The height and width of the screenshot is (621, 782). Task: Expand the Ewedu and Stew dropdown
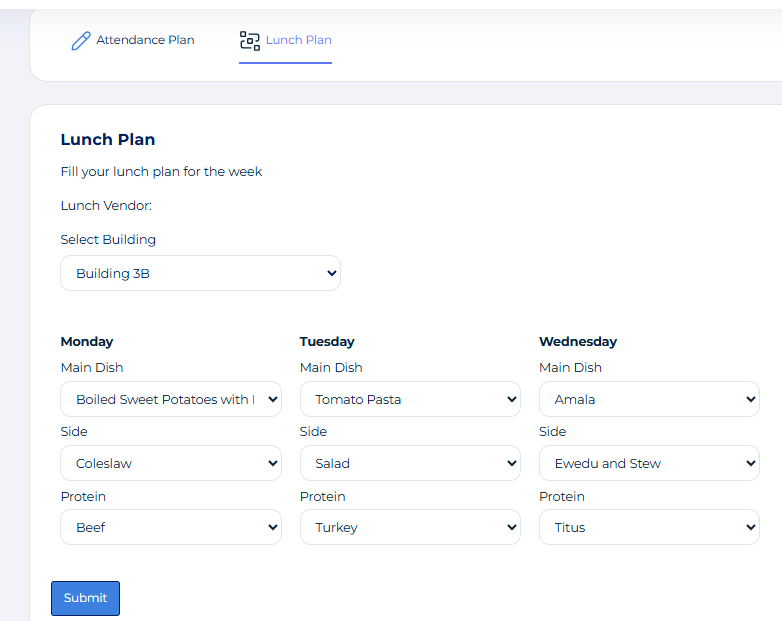tap(649, 463)
